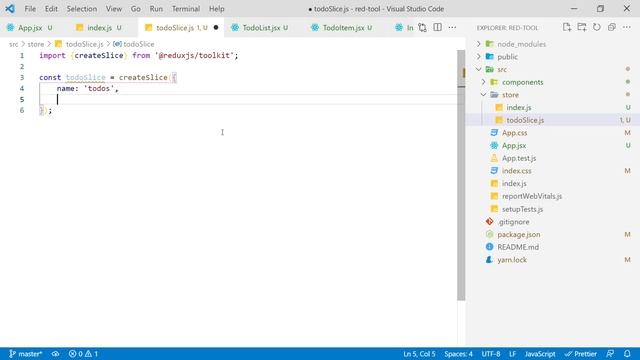The image size is (640, 360).
Task: Expand the components folder
Action: coord(522,82)
